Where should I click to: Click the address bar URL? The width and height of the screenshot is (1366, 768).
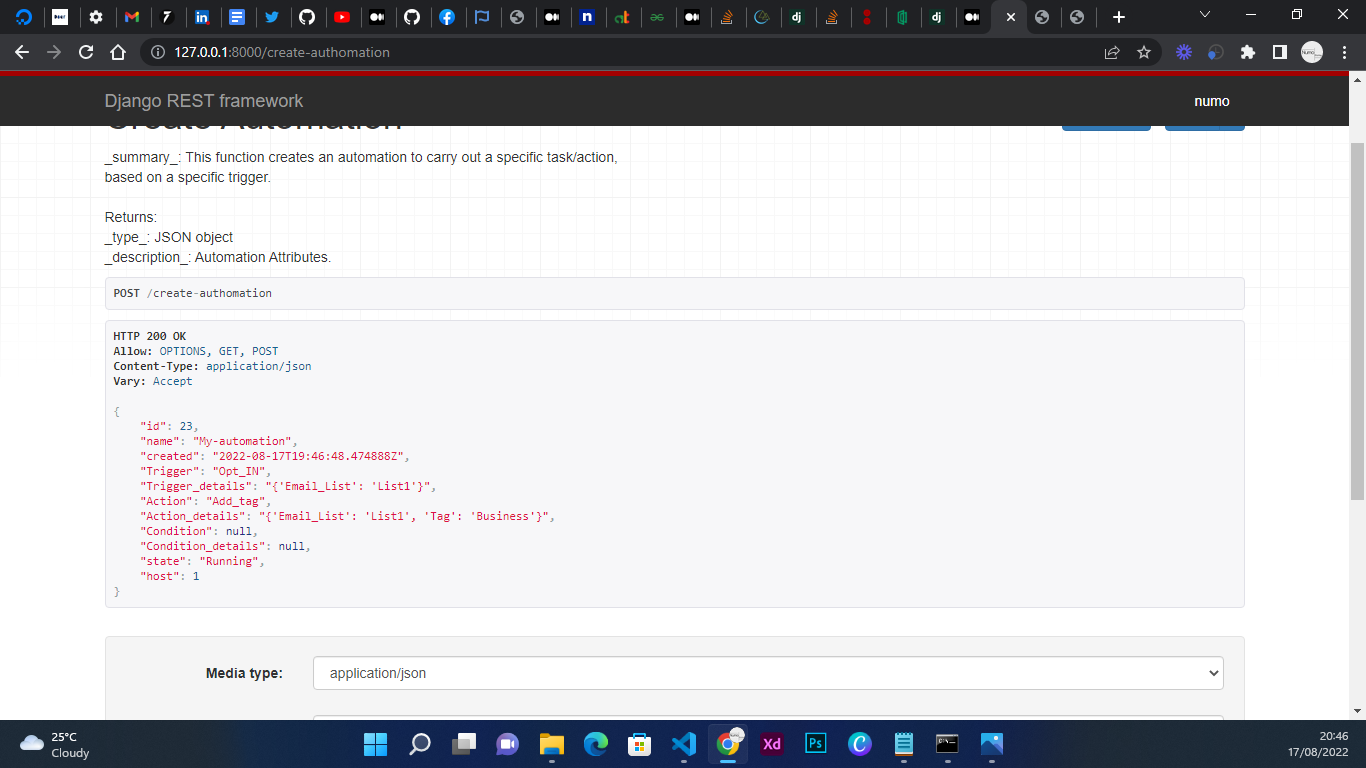pos(282,52)
